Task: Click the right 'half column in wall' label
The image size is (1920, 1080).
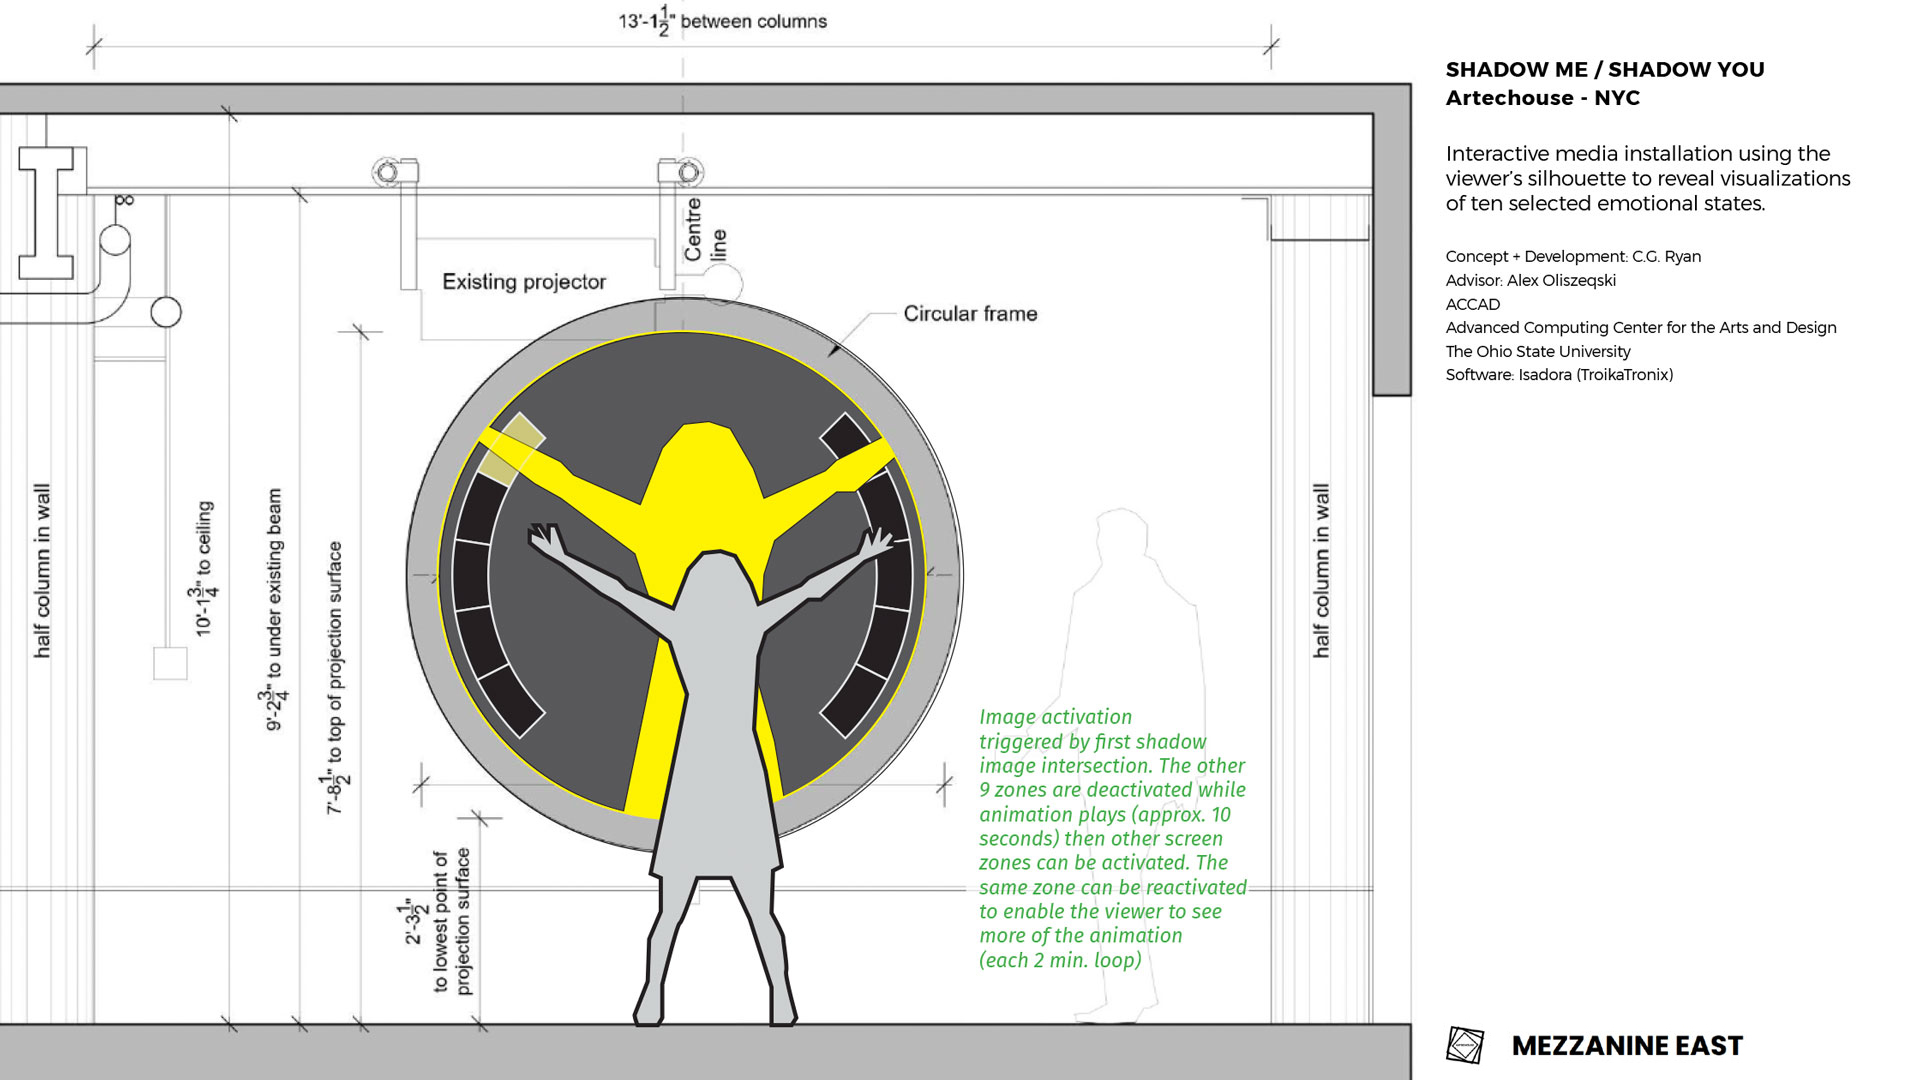Action: 1321,570
